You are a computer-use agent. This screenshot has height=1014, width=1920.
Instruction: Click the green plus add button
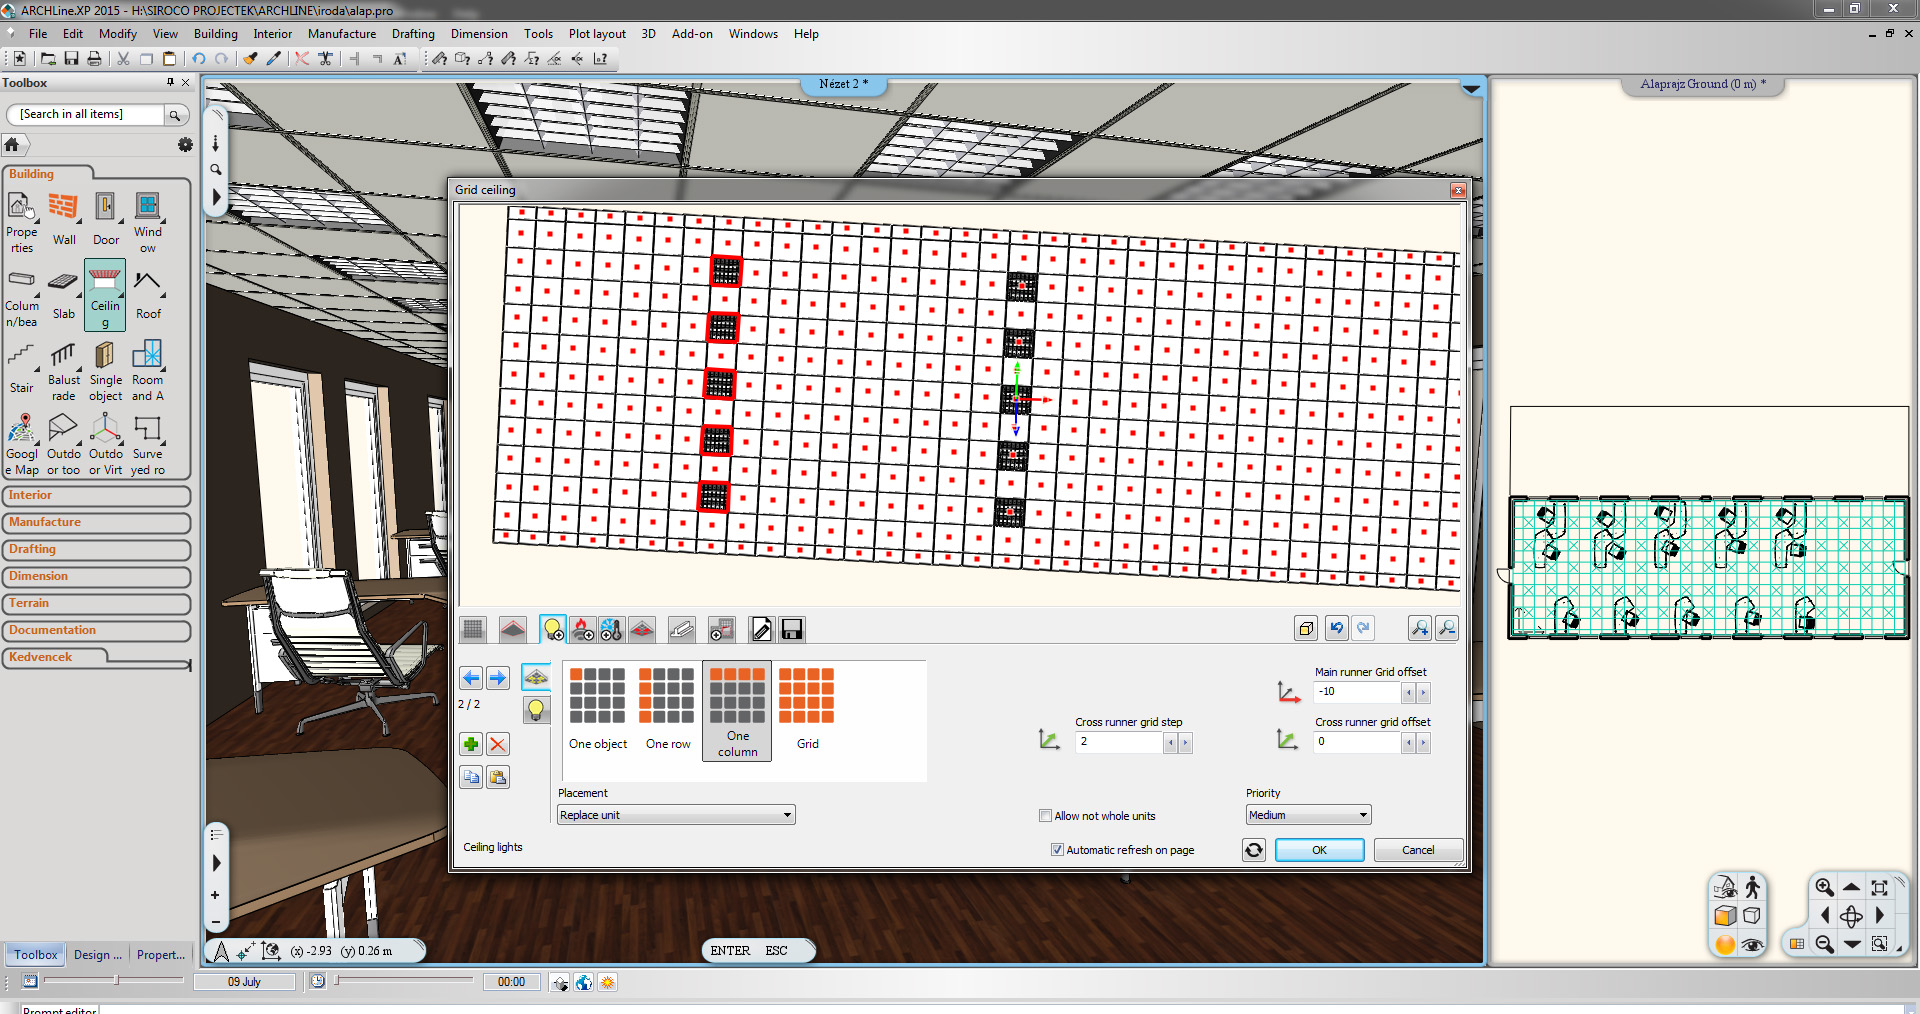pos(471,744)
